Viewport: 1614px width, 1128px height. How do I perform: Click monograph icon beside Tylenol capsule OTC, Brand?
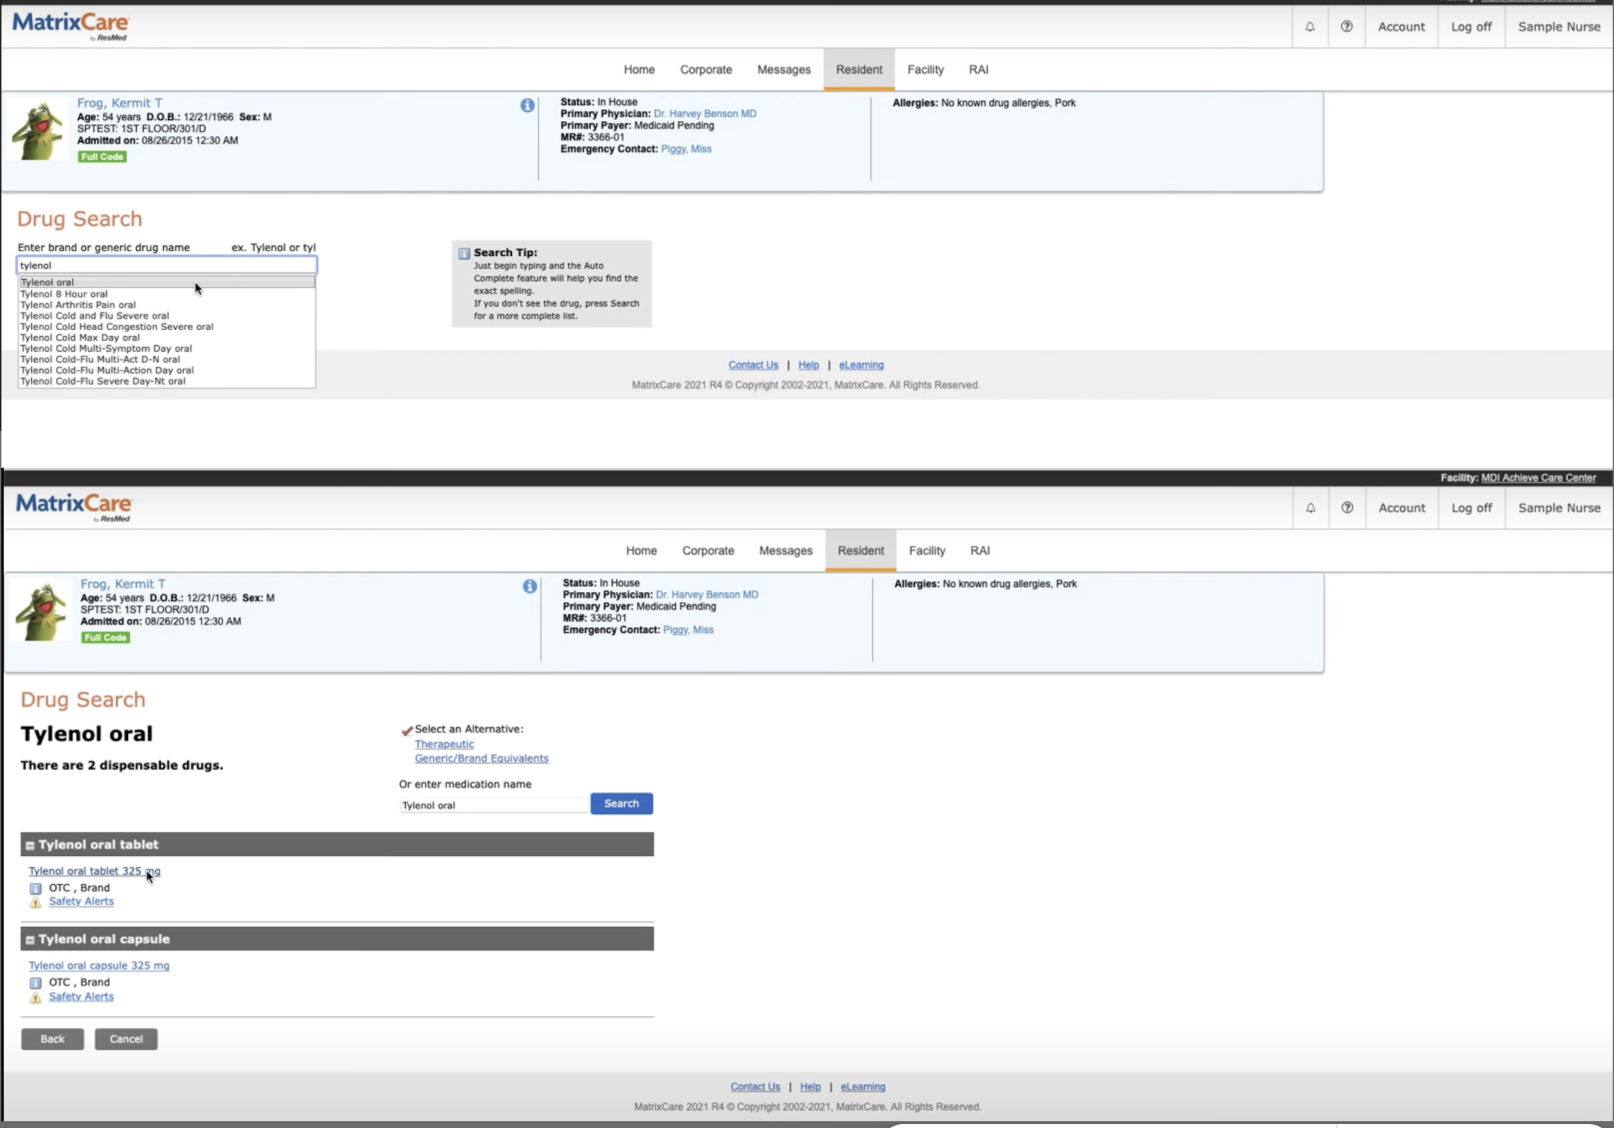[36, 983]
